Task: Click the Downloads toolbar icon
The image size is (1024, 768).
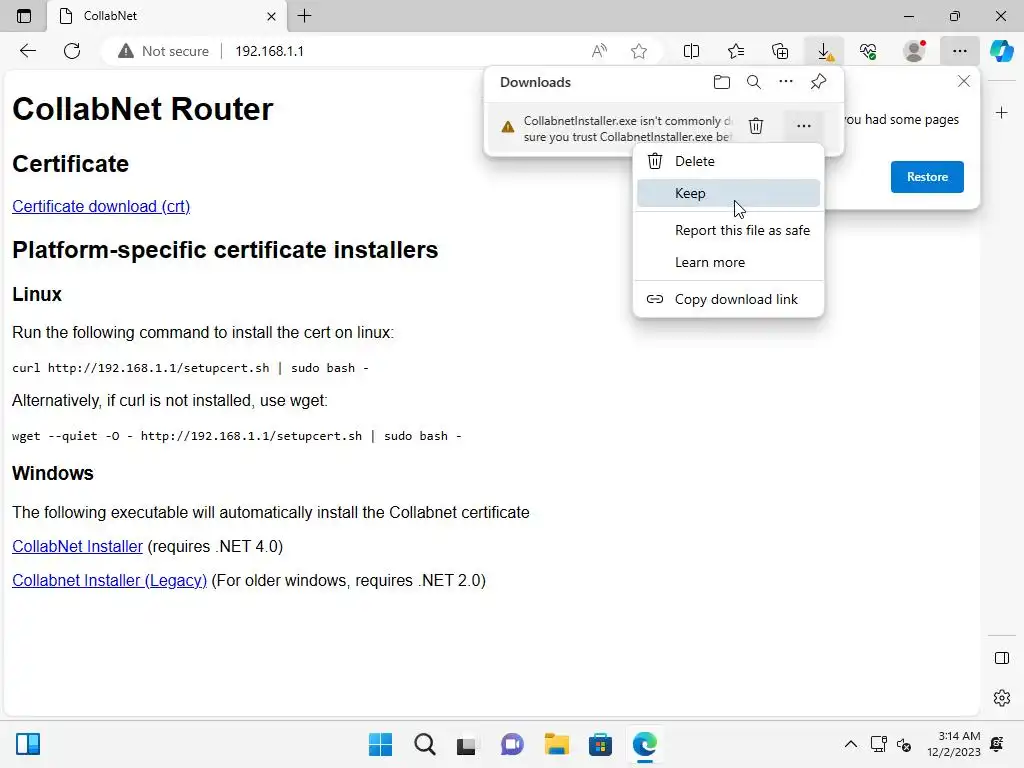Action: 824,51
